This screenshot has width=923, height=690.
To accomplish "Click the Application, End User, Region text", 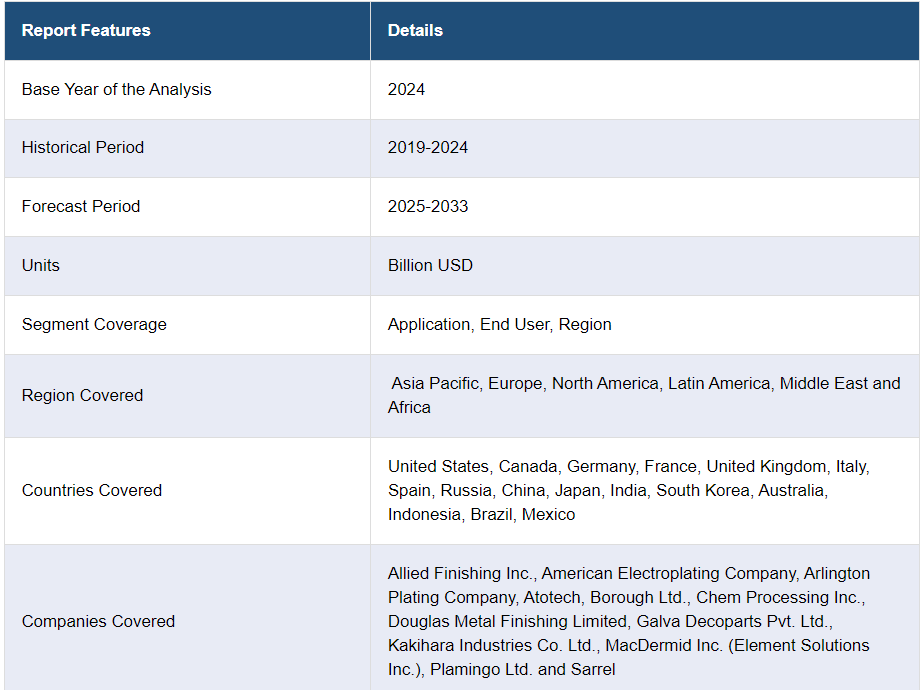I will click(500, 324).
